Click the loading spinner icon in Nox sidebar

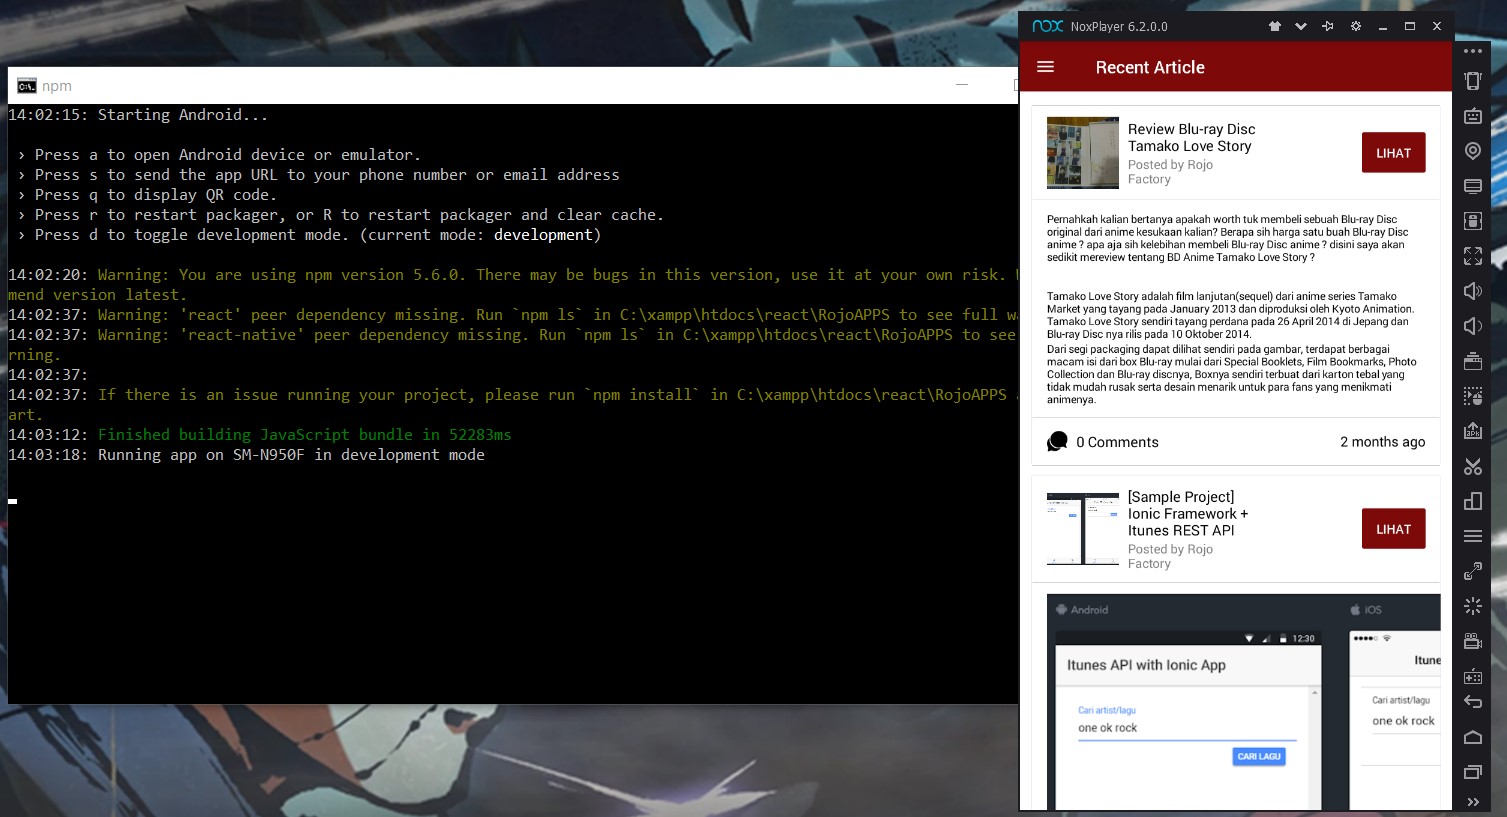point(1473,606)
